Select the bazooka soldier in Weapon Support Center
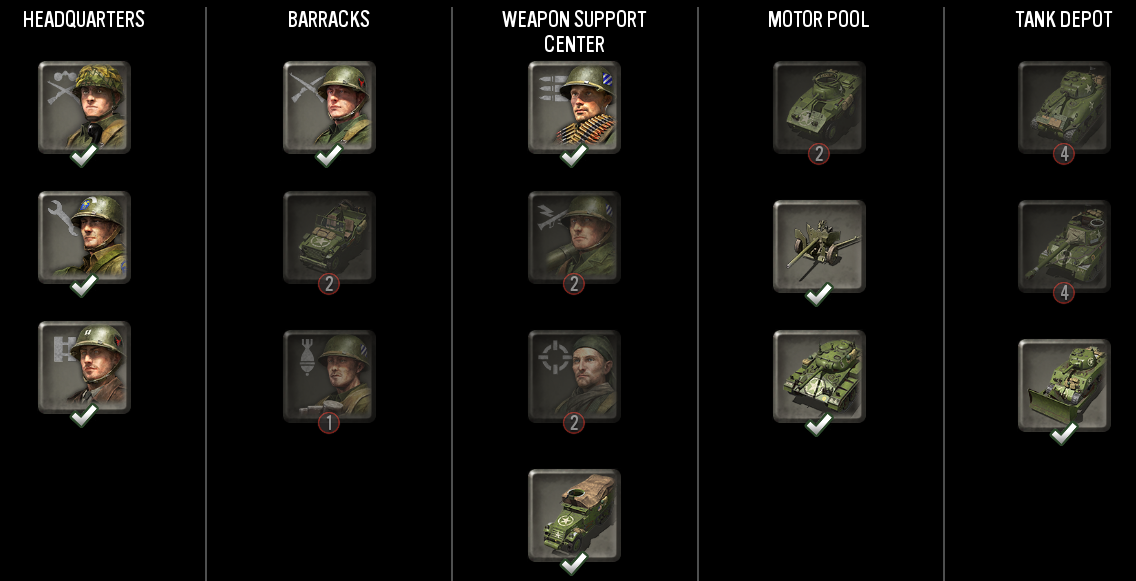1136x581 pixels. point(574,237)
